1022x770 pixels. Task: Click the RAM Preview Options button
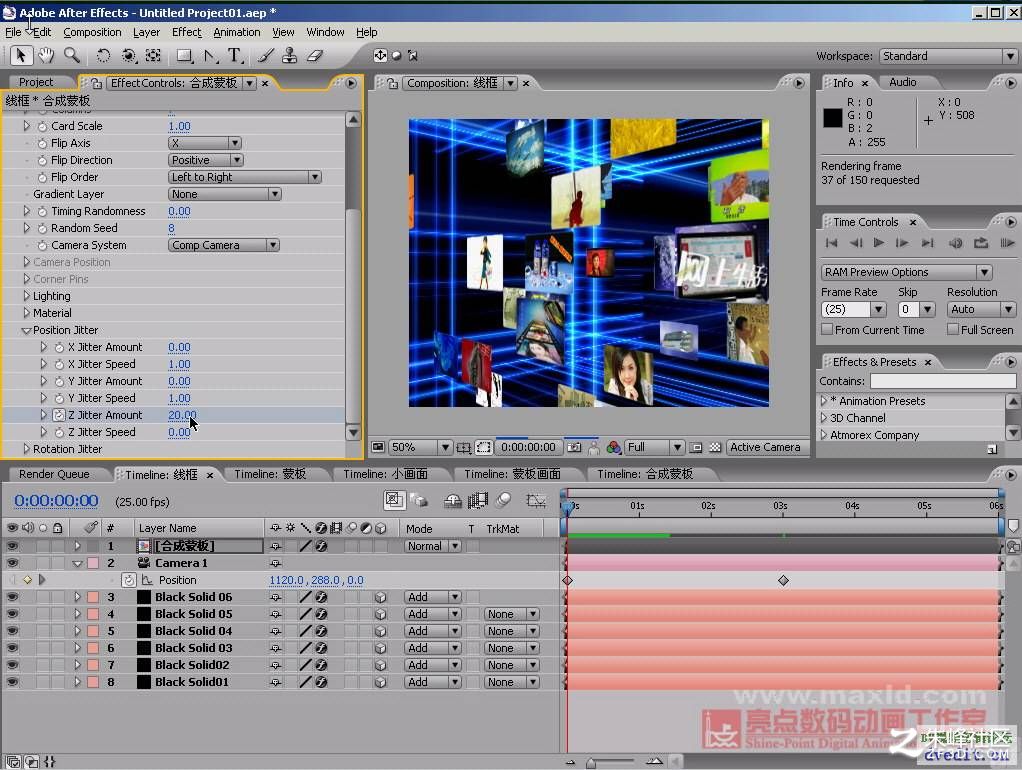(x=907, y=272)
